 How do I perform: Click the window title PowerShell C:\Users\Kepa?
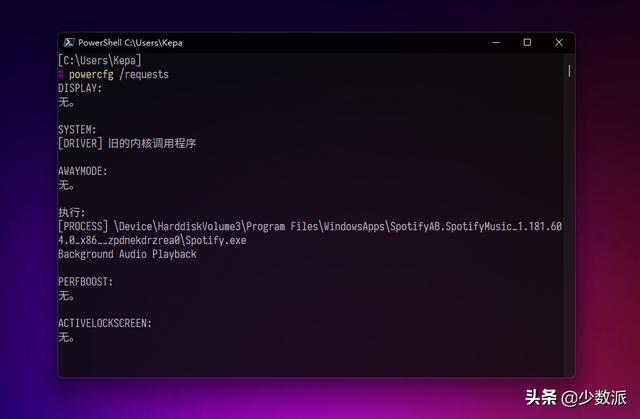130,42
